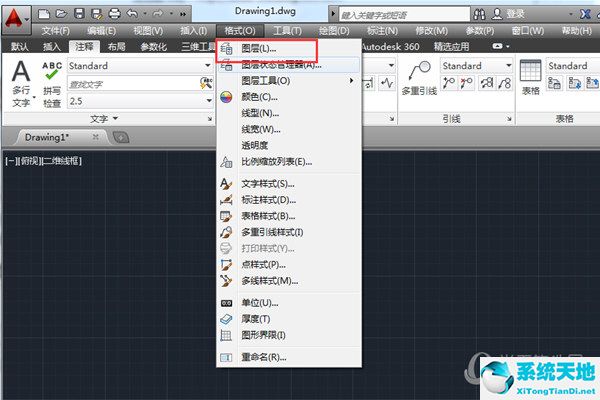
Task: Launch 引线 panel dialog arrow
Action: (x=509, y=119)
